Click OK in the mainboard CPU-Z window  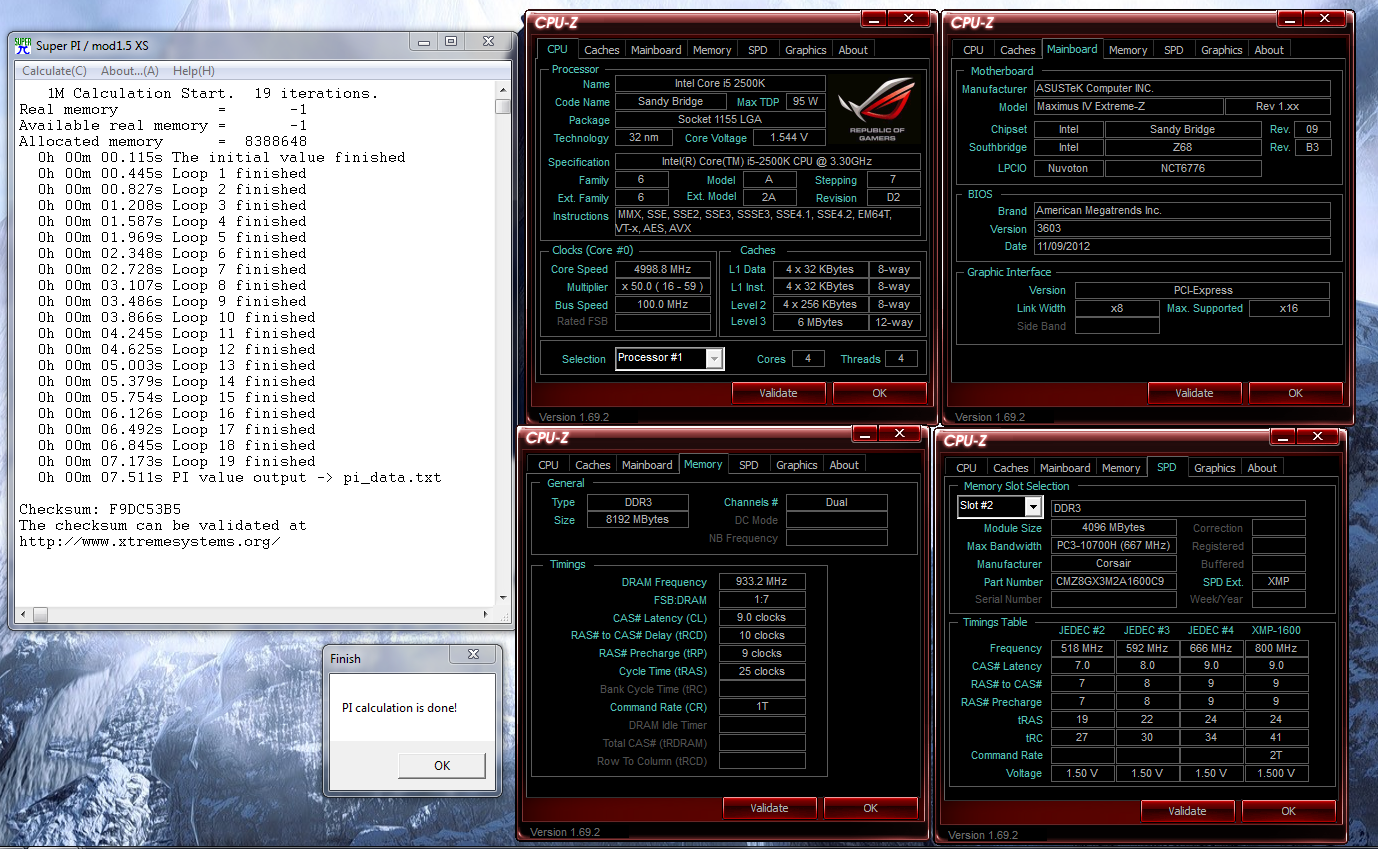1295,393
